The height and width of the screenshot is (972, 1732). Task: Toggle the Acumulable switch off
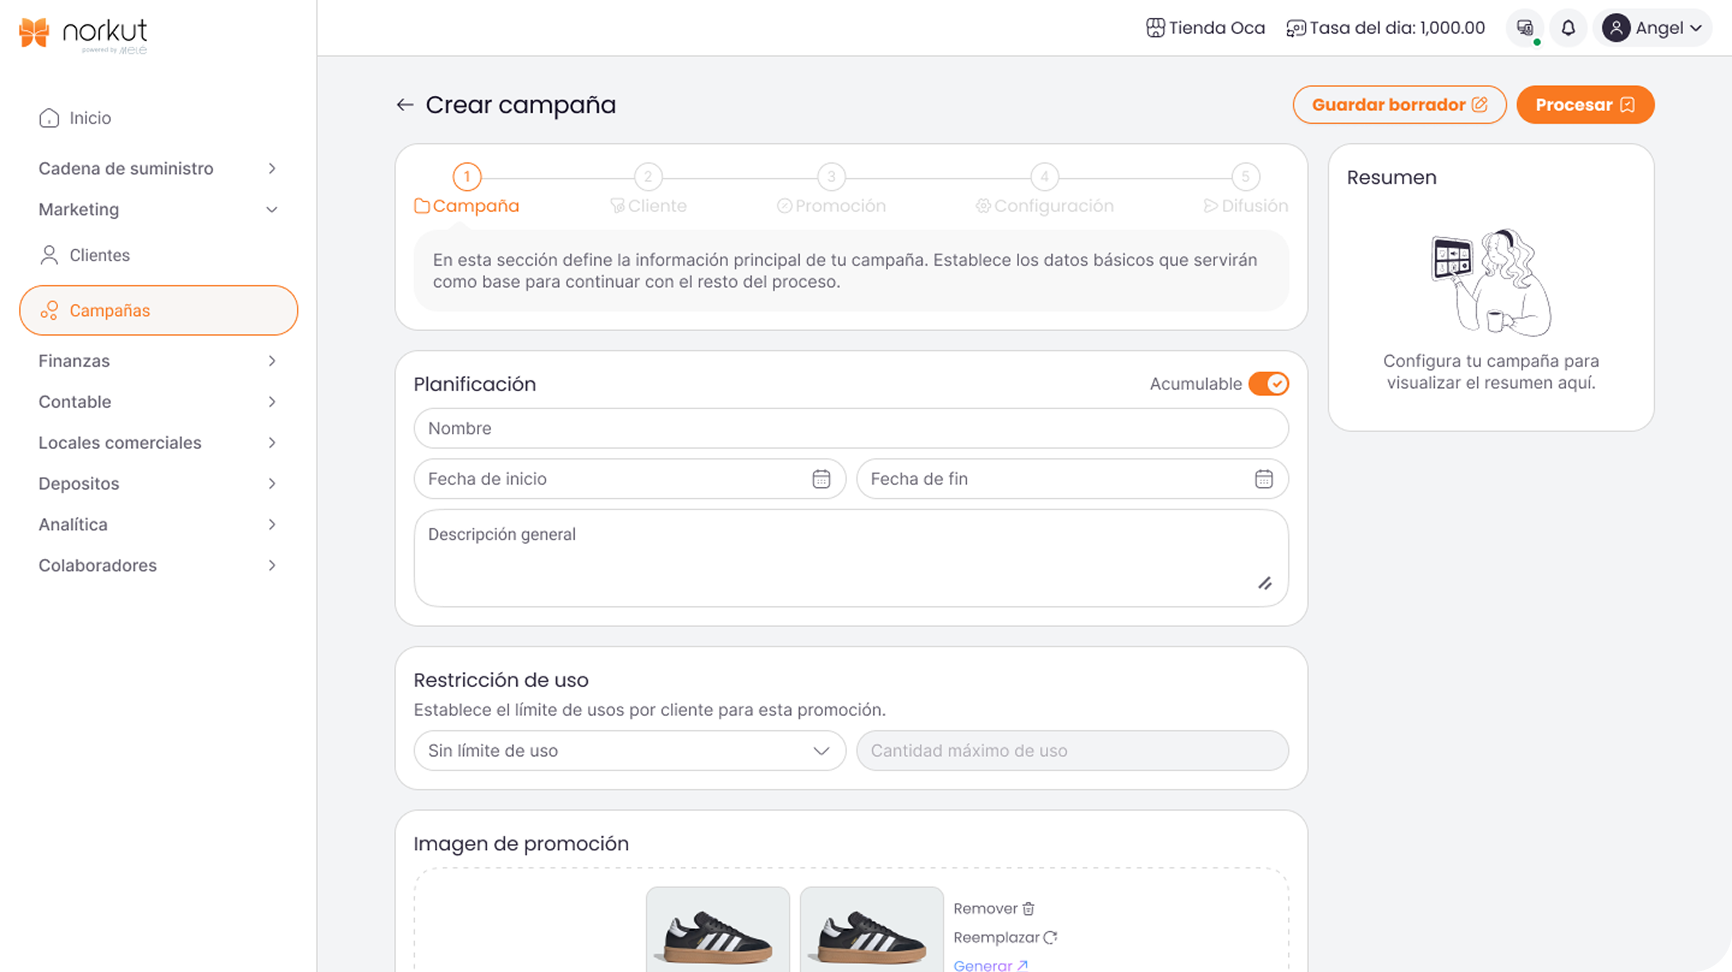1269,383
